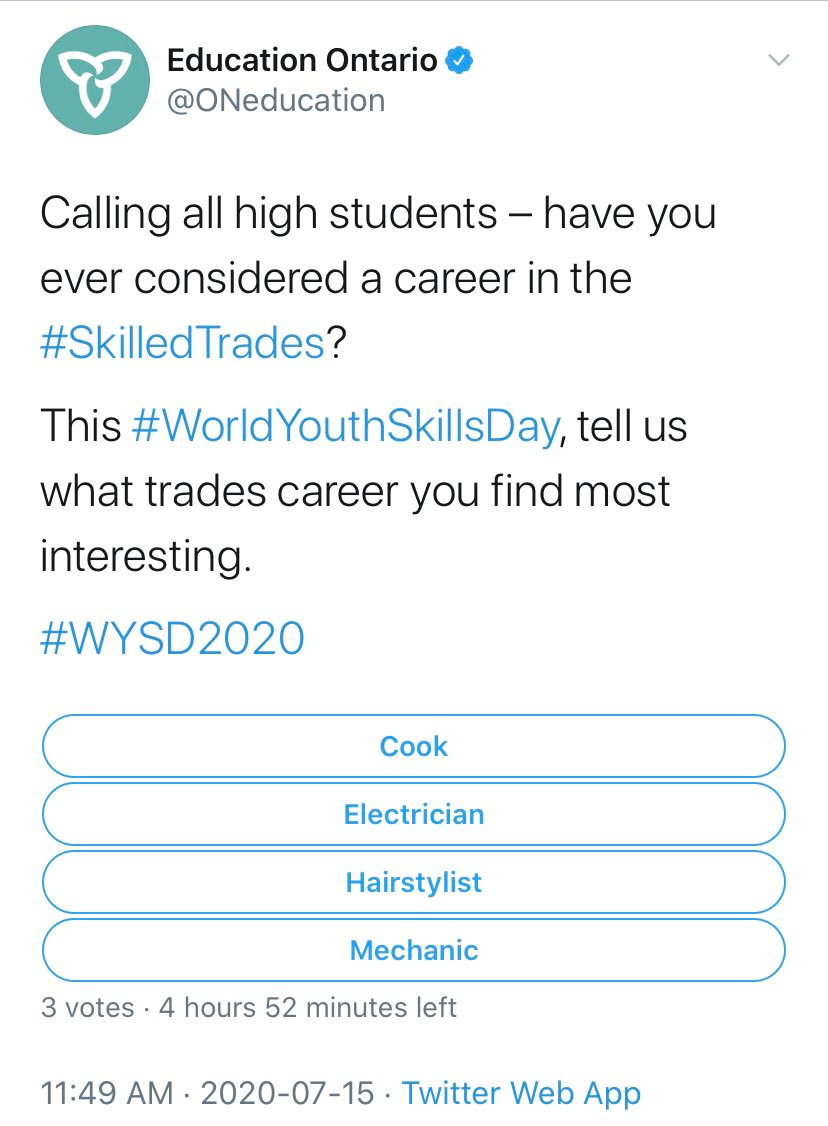Click the "what trades career" sentence
The height and width of the screenshot is (1126, 828).
pyautogui.click(x=354, y=491)
